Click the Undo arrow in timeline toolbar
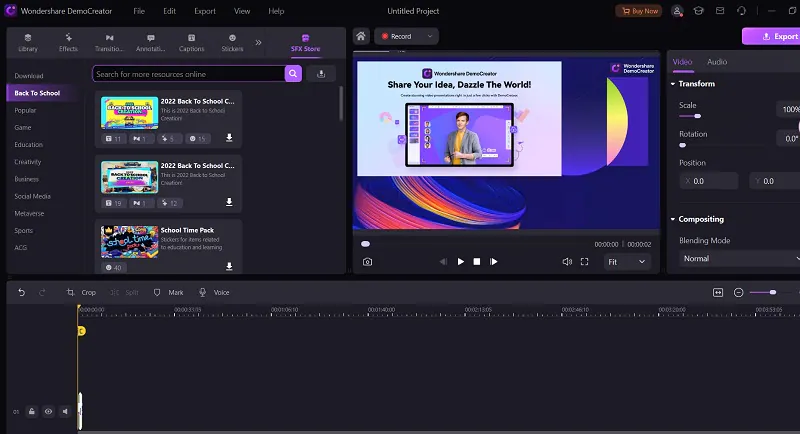Screen dimensions: 800x434 (21, 292)
